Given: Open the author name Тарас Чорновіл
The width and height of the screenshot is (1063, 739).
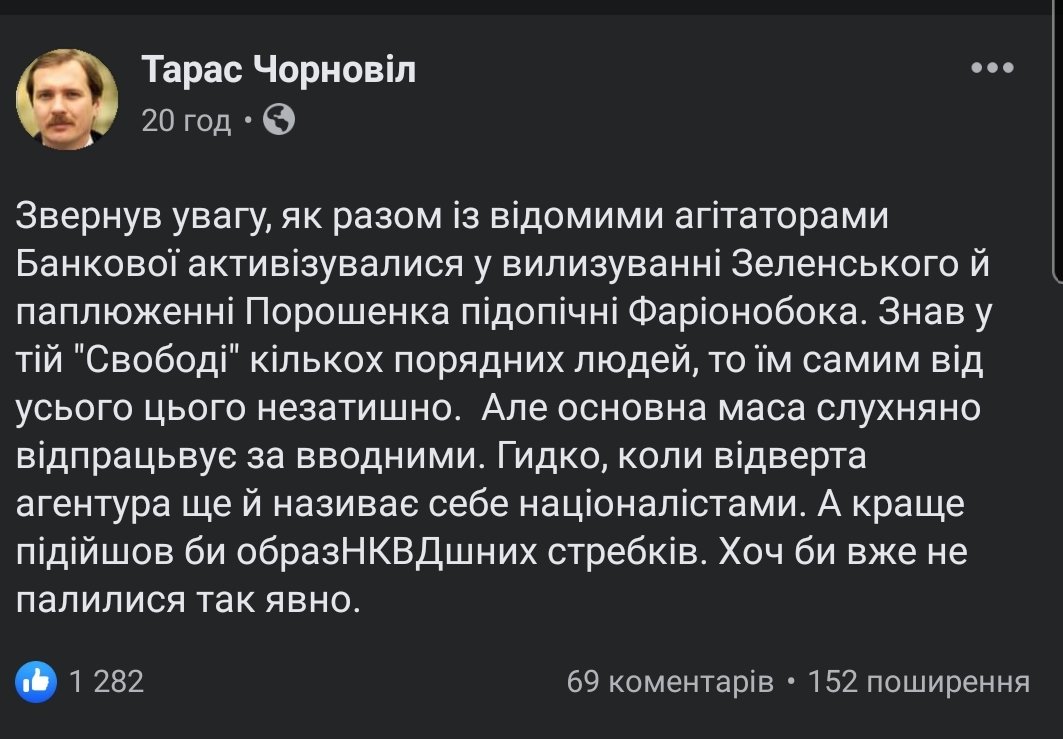Looking at the screenshot, I should pyautogui.click(x=278, y=70).
